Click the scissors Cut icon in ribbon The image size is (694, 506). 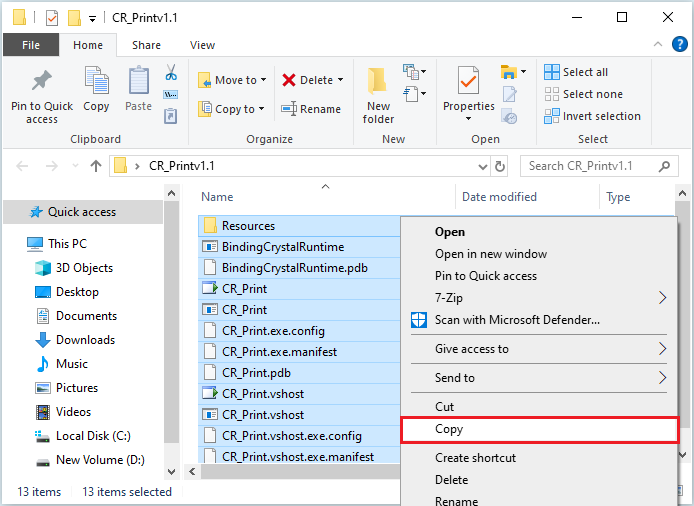pyautogui.click(x=171, y=73)
